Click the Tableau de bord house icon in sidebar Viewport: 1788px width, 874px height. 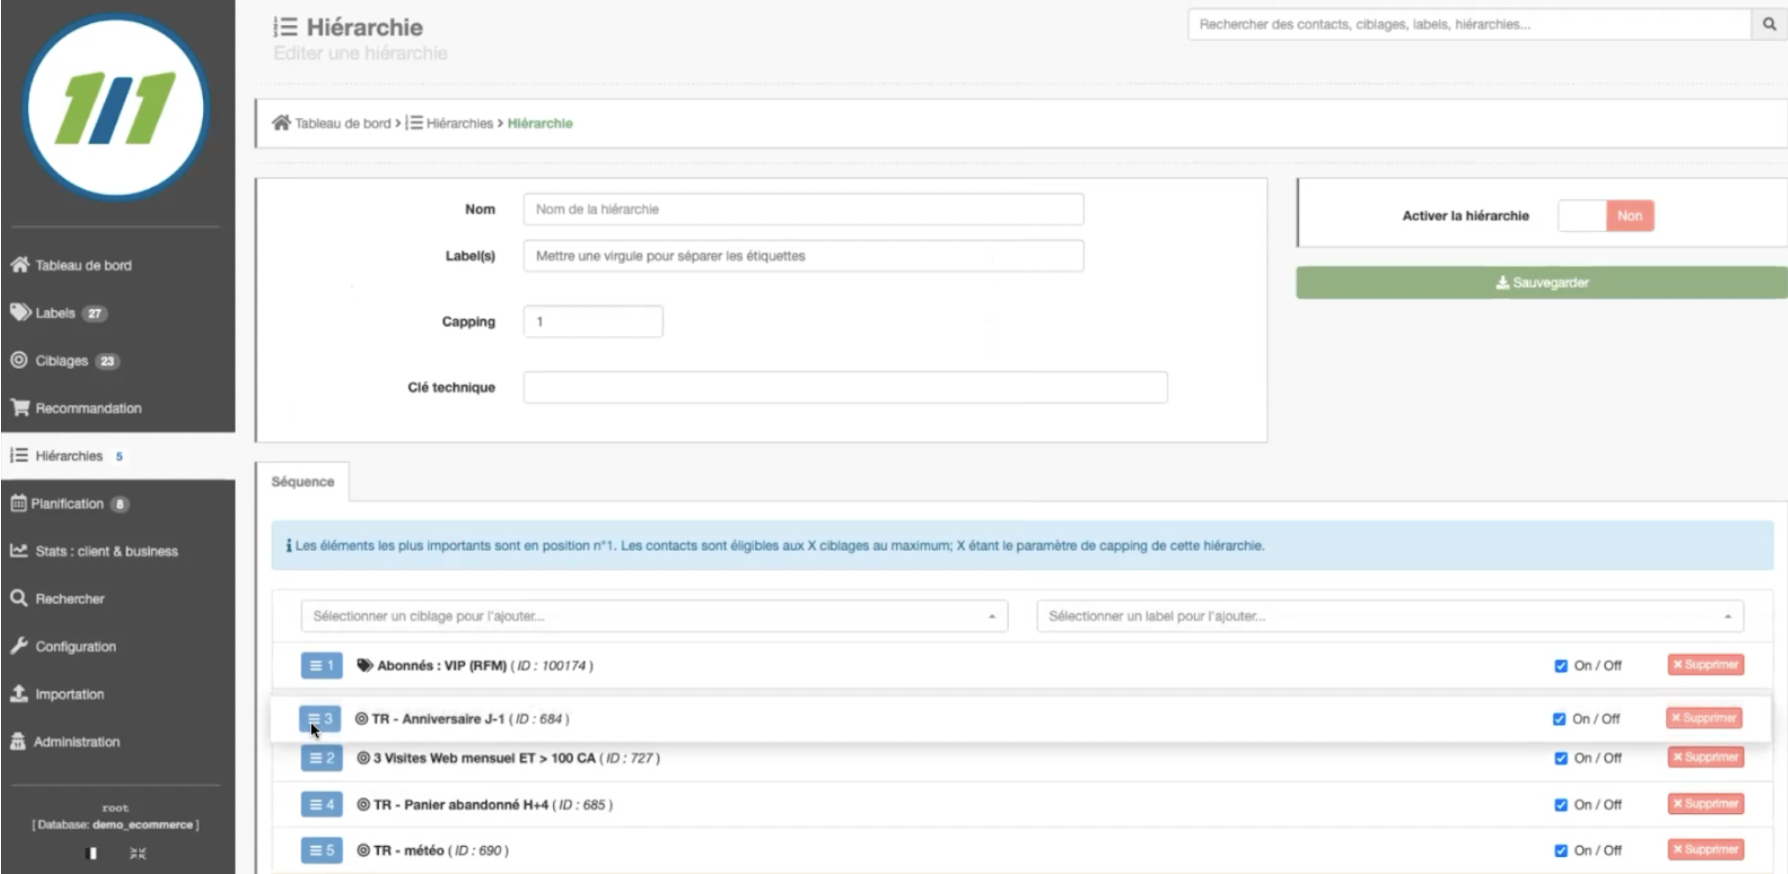tap(20, 265)
